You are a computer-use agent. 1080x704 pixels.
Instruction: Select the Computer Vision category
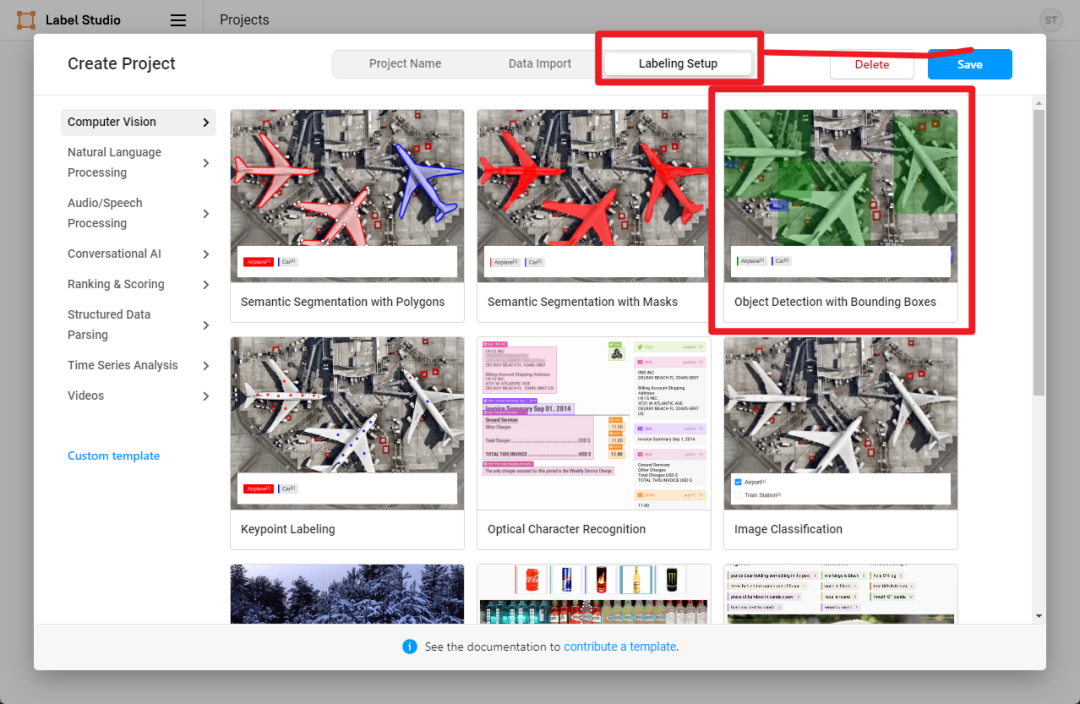tap(138, 122)
